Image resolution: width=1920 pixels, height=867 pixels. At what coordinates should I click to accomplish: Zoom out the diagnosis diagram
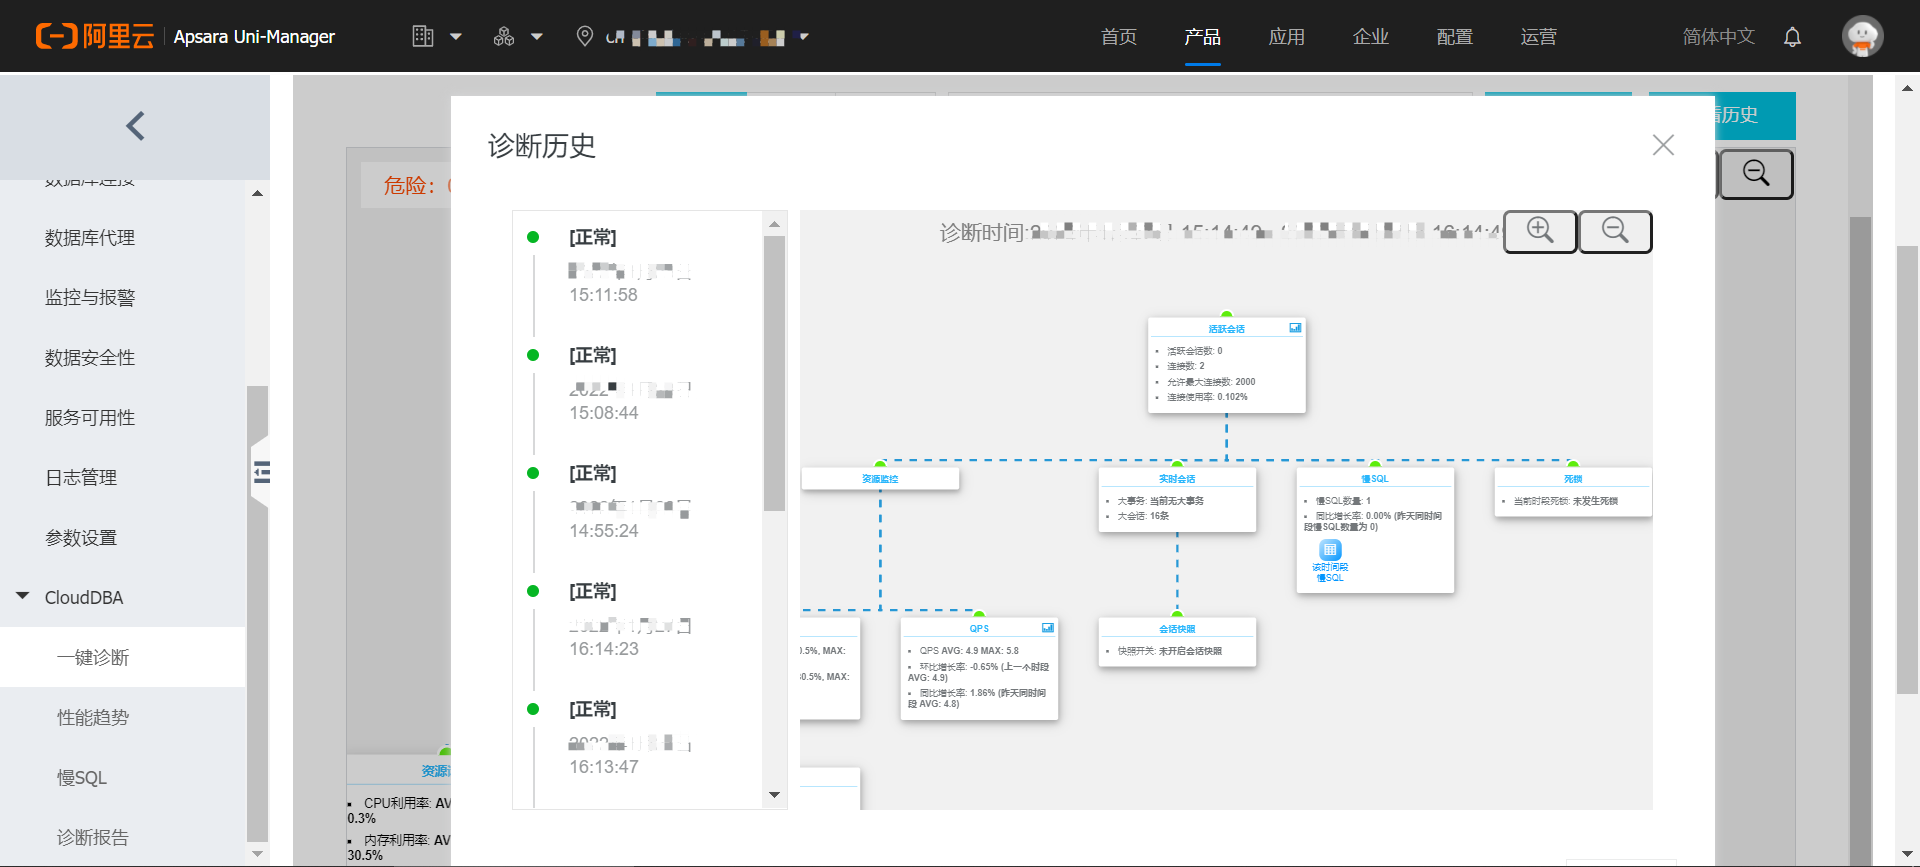pos(1615,231)
